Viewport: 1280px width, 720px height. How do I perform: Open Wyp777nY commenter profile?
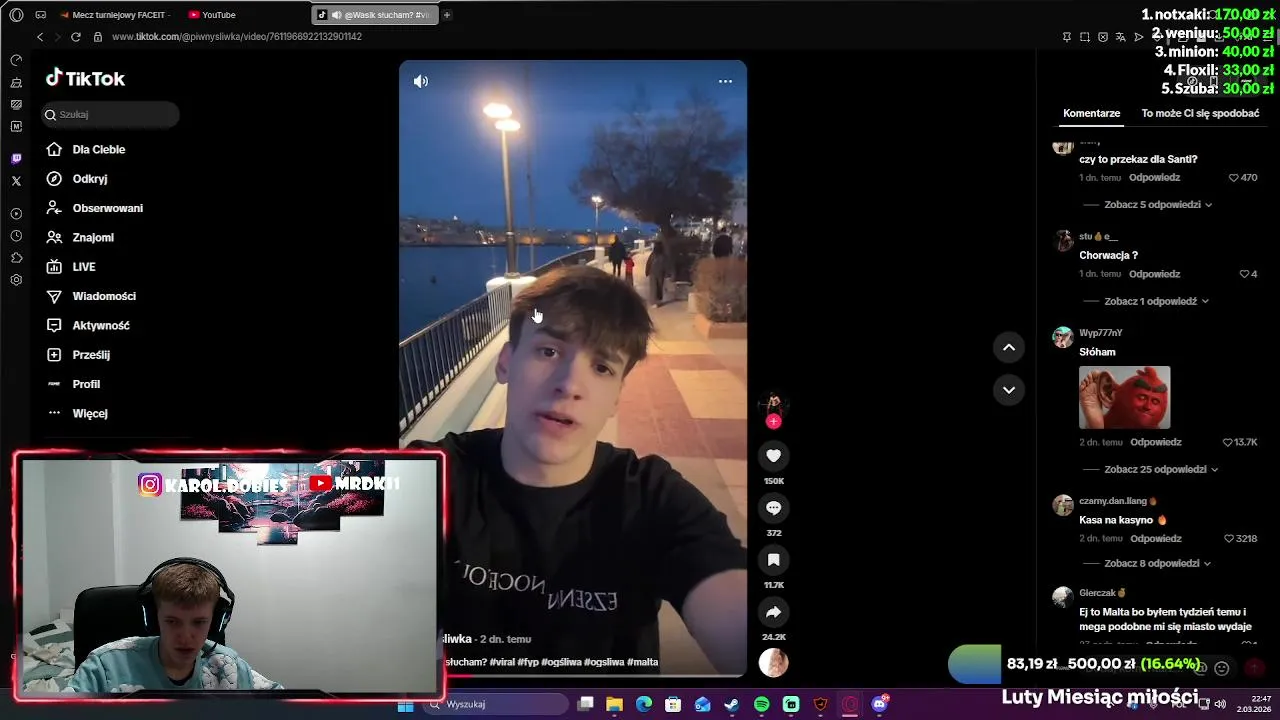pyautogui.click(x=1100, y=333)
